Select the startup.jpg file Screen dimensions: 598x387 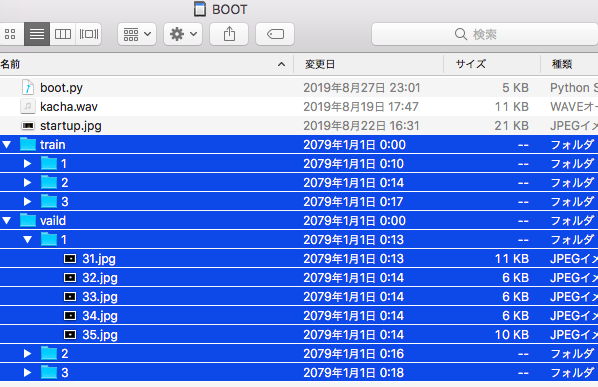[x=299, y=126]
